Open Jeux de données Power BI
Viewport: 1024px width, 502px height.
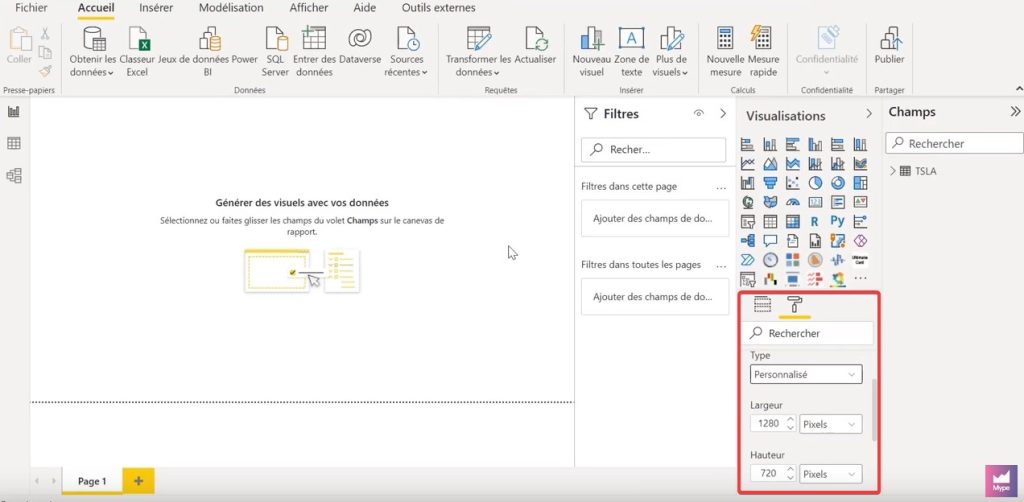pos(208,53)
